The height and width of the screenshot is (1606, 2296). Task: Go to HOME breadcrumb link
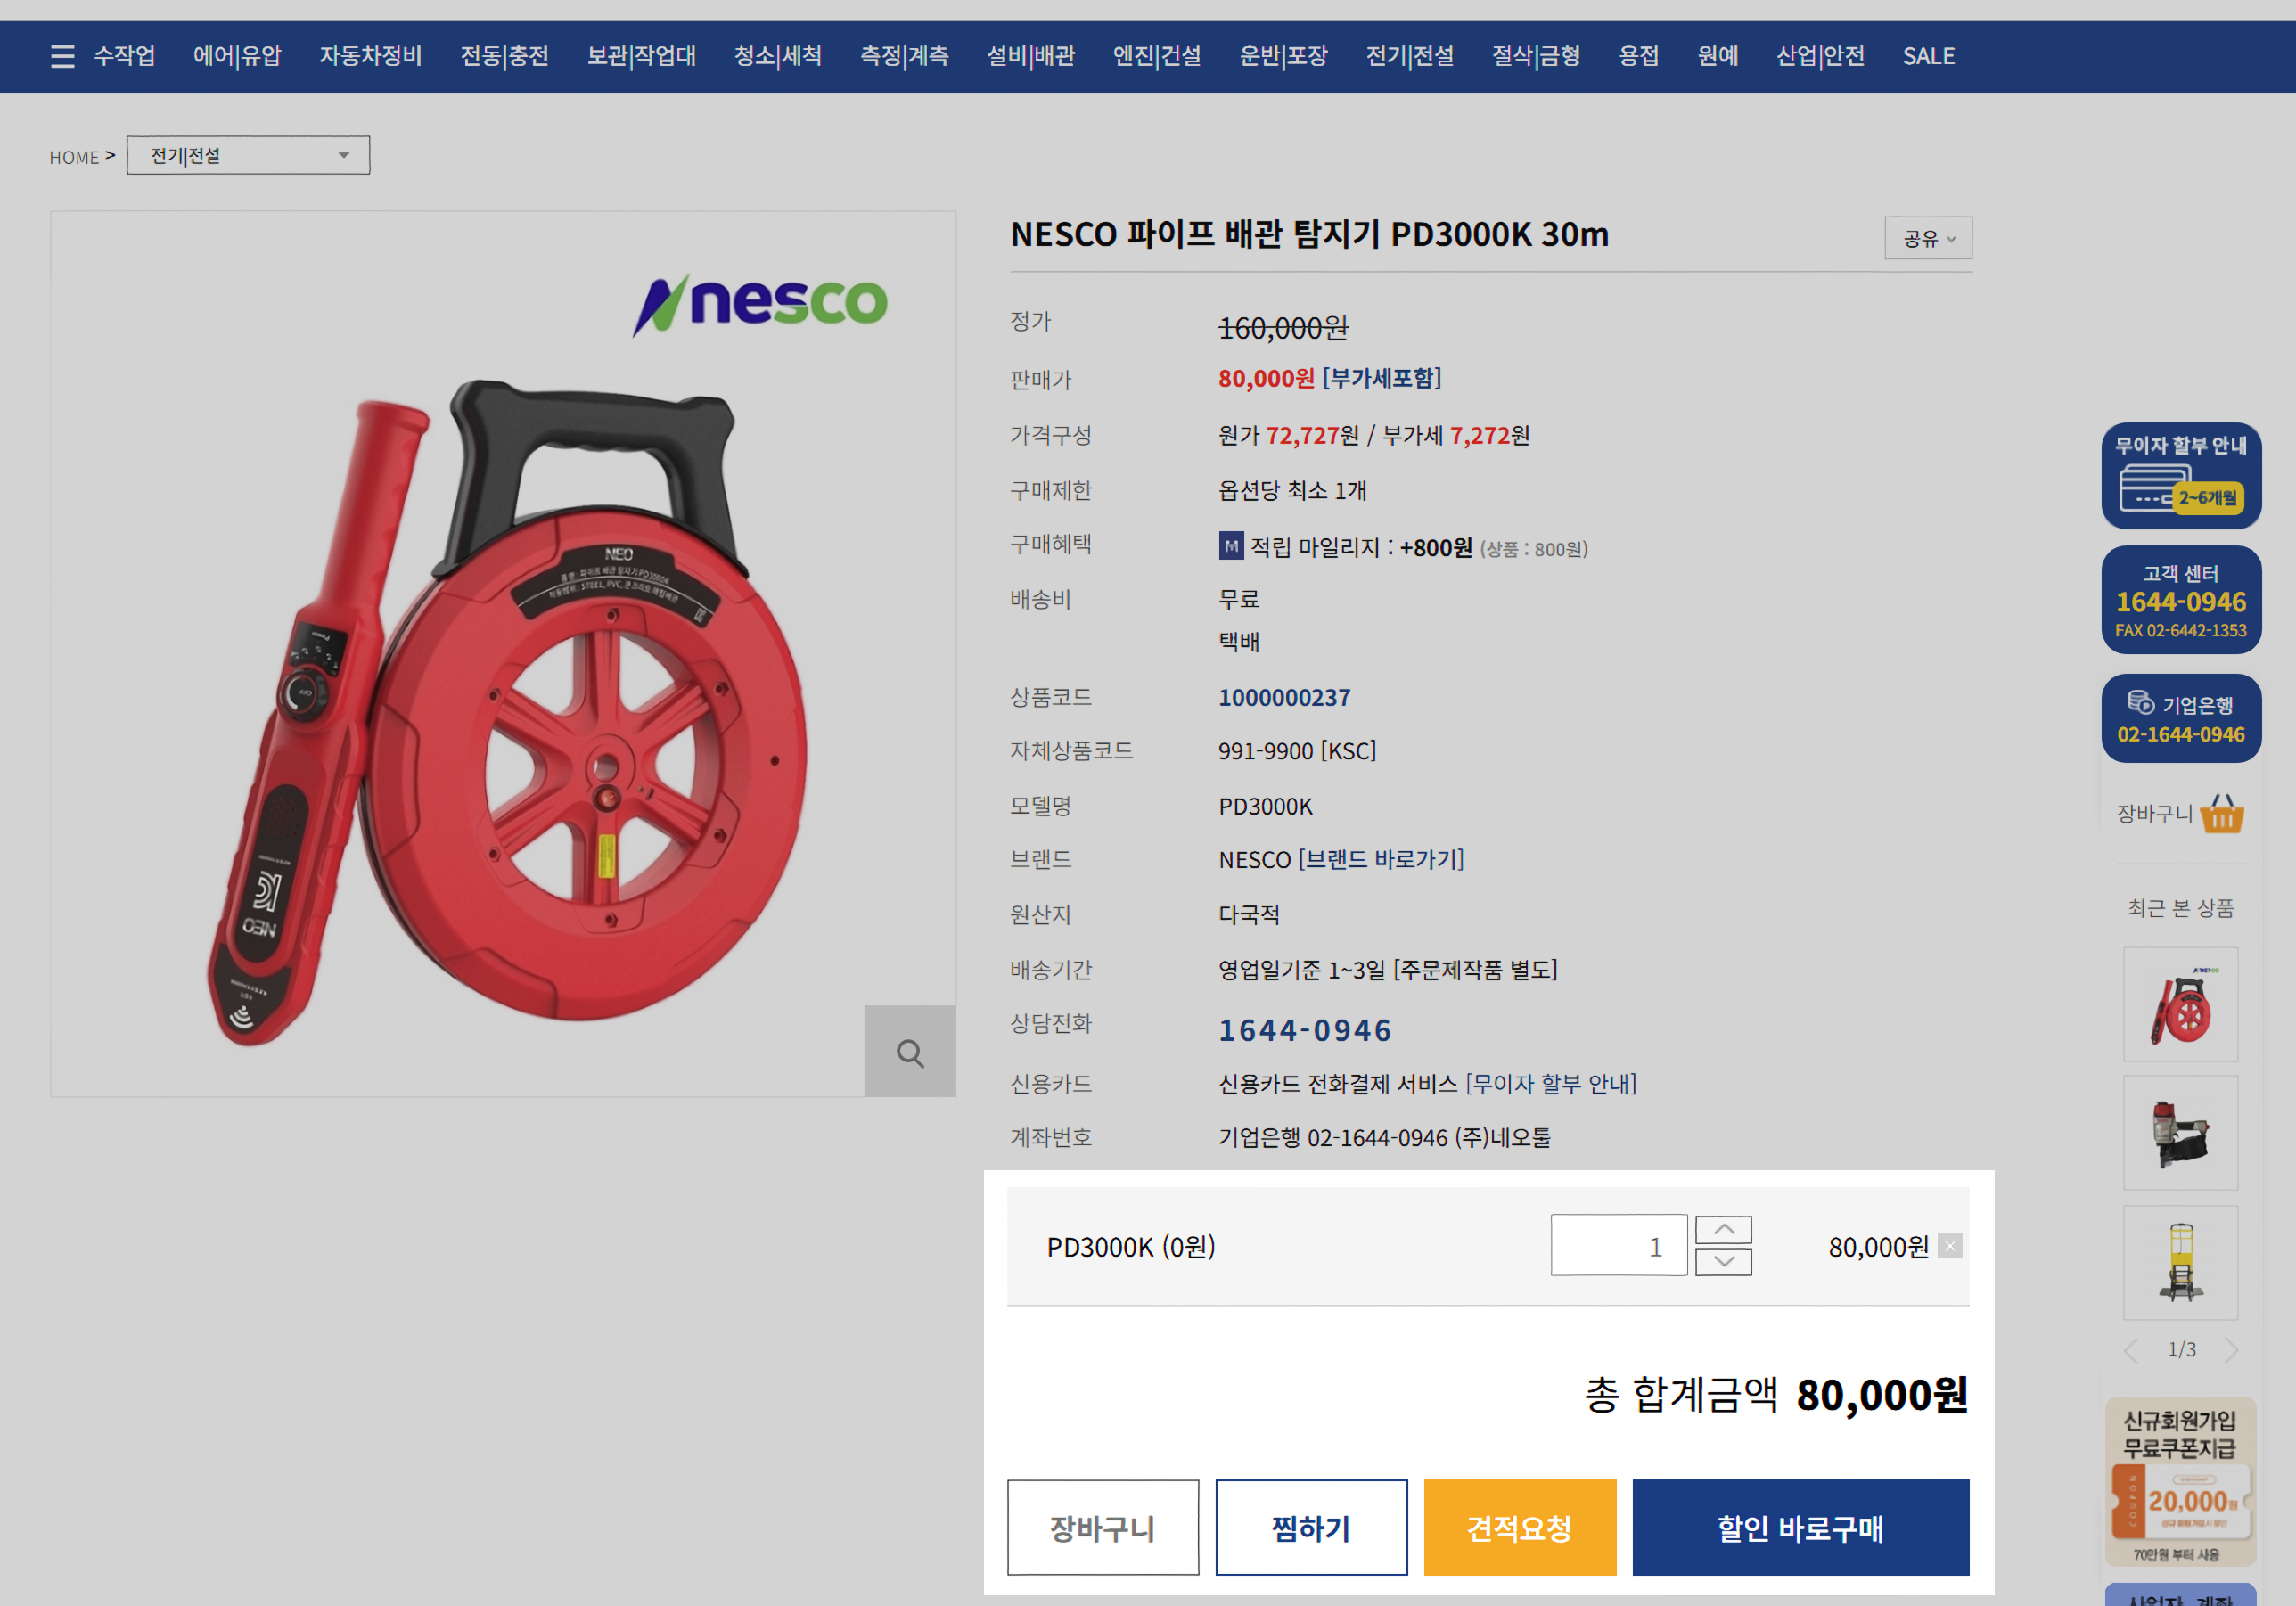[74, 157]
